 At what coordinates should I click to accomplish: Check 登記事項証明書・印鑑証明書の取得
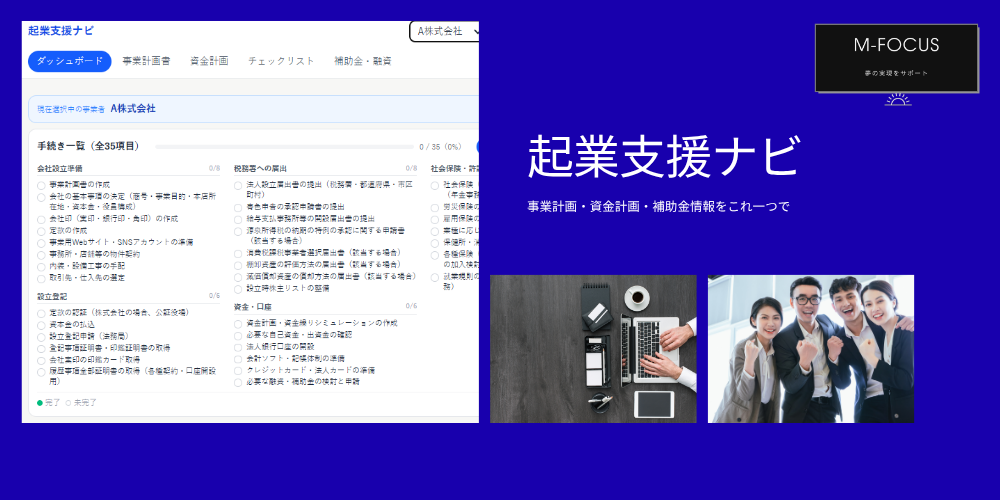(x=41, y=349)
